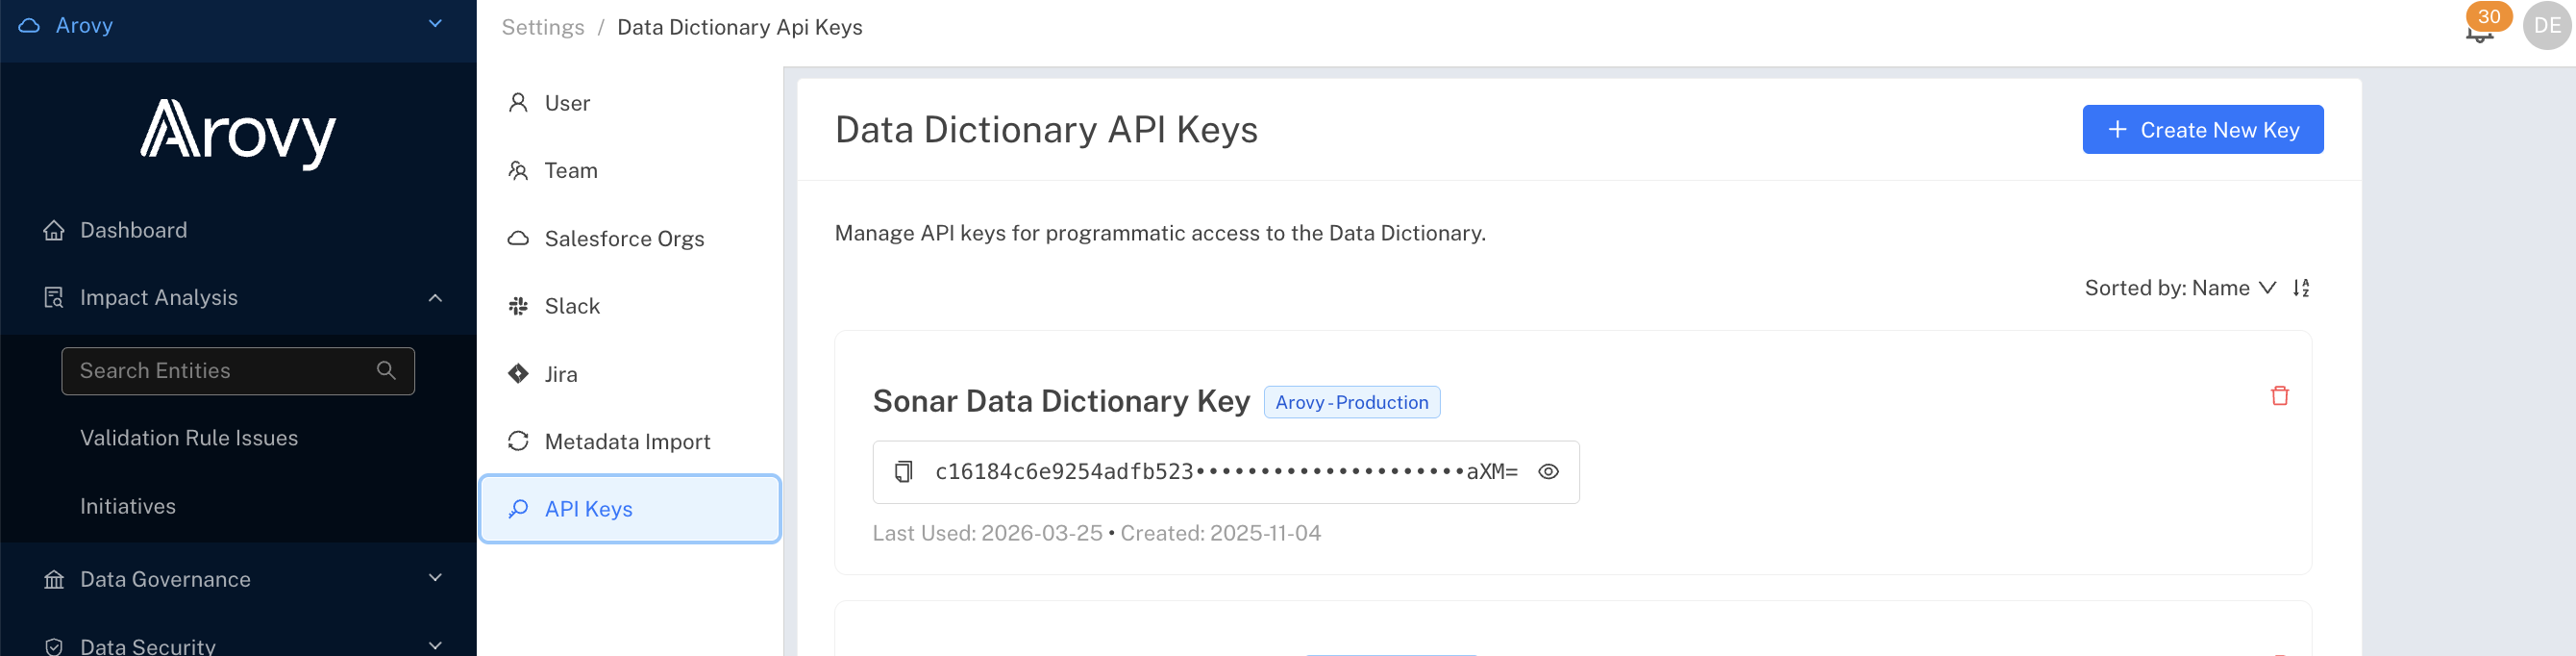2576x656 pixels.
Task: Click the Metadata Import refresh icon
Action: [x=518, y=442]
